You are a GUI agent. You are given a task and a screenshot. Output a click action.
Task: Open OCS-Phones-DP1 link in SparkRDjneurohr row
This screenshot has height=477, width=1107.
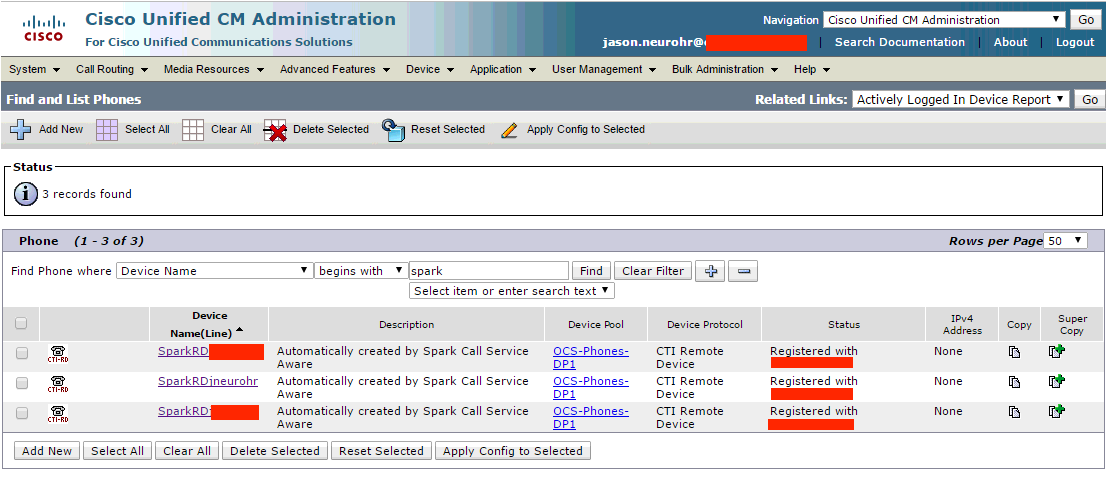pyautogui.click(x=590, y=387)
